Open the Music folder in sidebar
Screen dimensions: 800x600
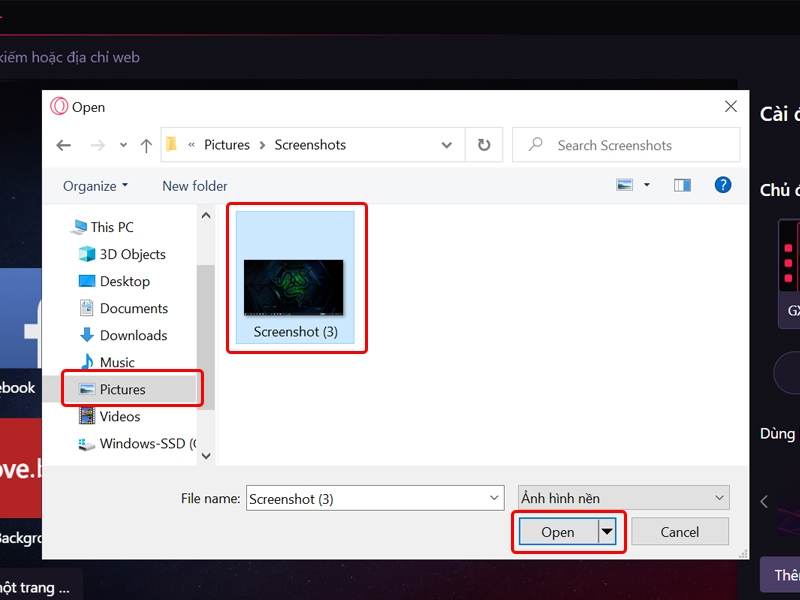click(107, 362)
